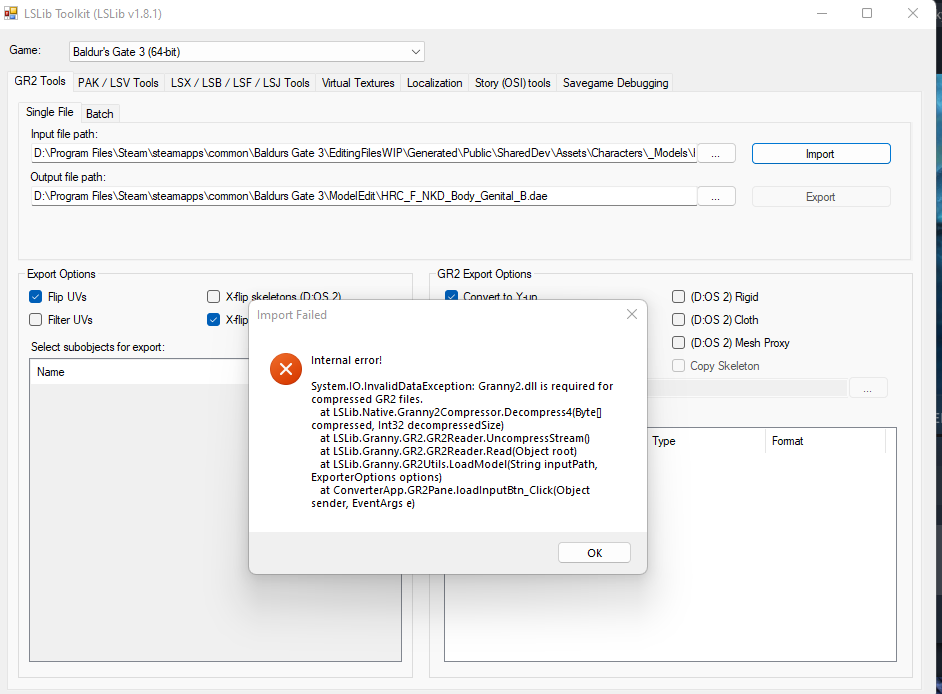Open the Game selection dropdown
942x694 pixels.
coord(247,51)
